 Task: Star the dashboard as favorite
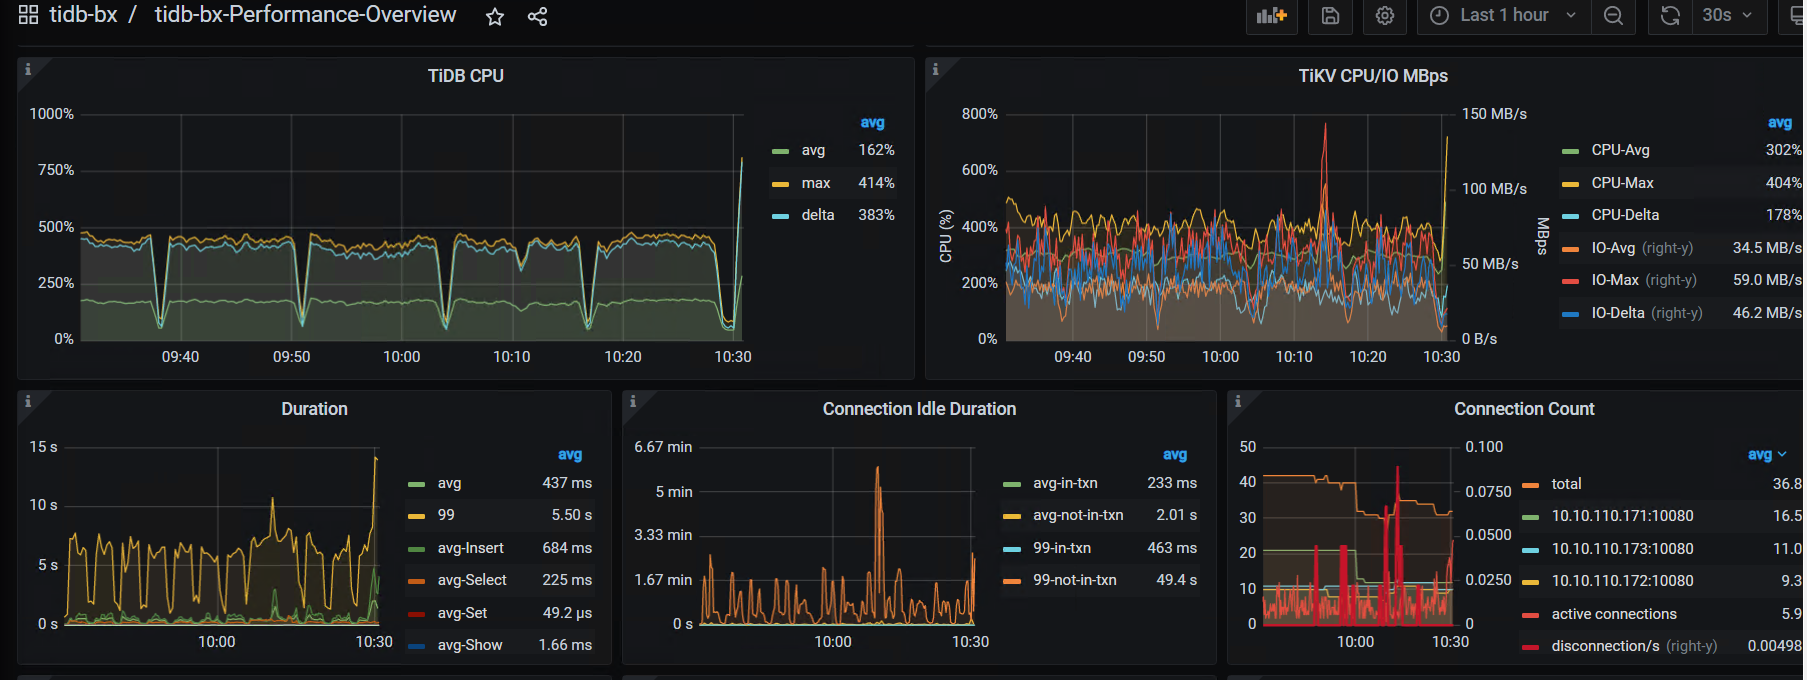pyautogui.click(x=495, y=17)
